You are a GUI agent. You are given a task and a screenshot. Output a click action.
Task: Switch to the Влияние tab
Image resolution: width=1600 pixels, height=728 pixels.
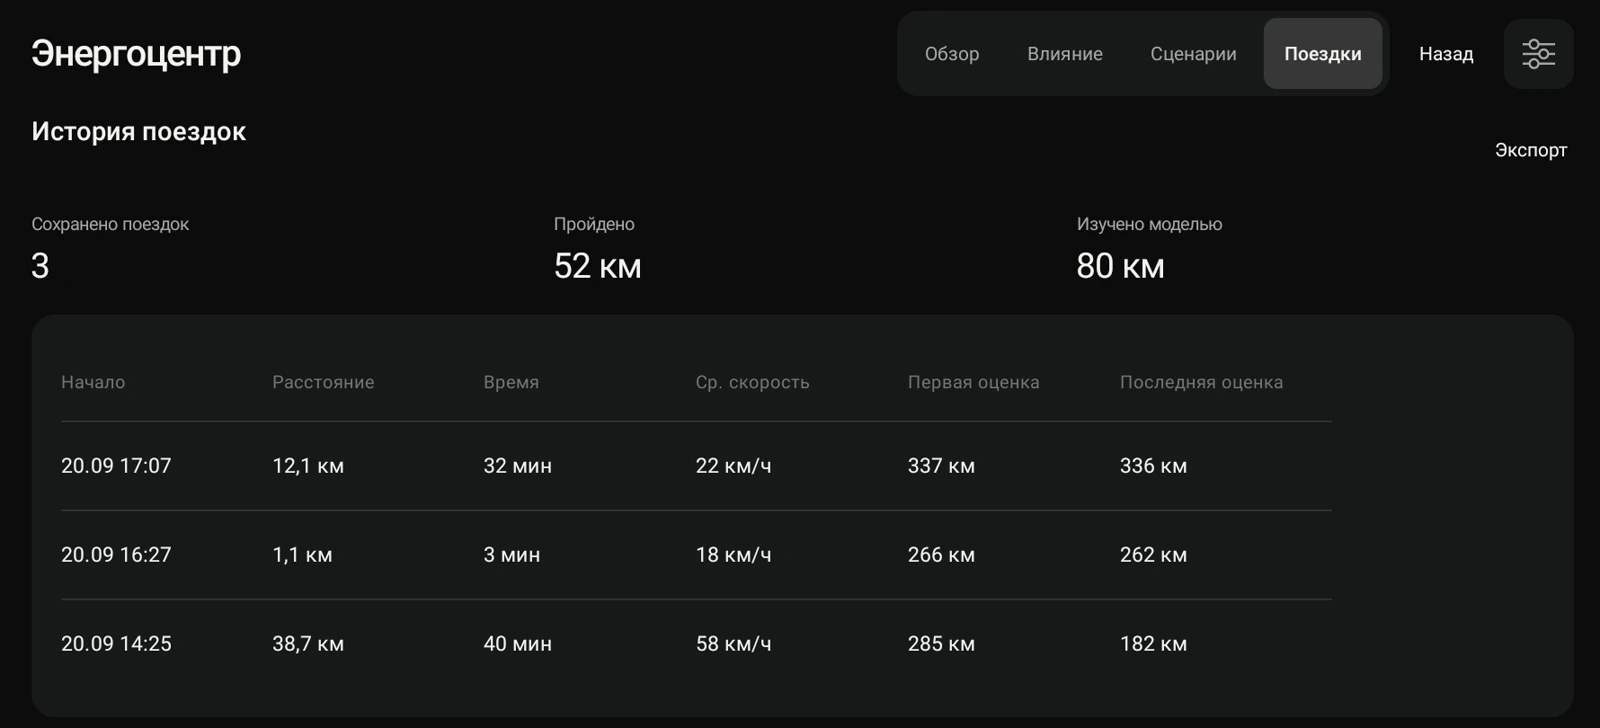pyautogui.click(x=1064, y=54)
